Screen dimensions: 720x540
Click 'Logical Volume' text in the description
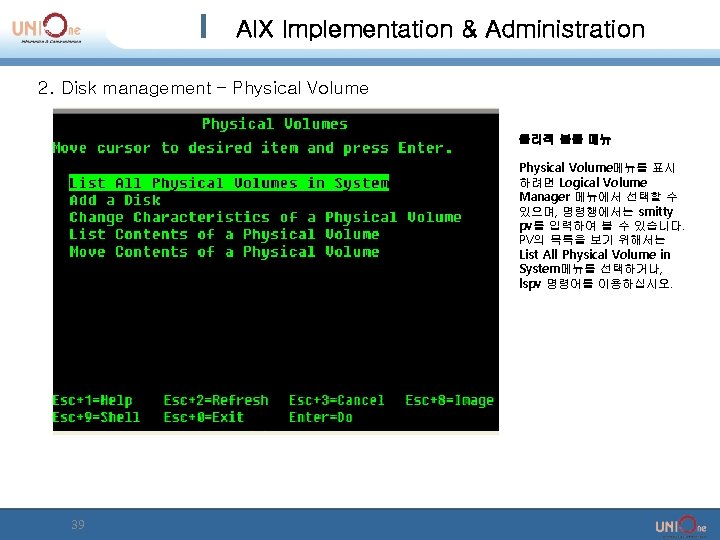coord(603,182)
